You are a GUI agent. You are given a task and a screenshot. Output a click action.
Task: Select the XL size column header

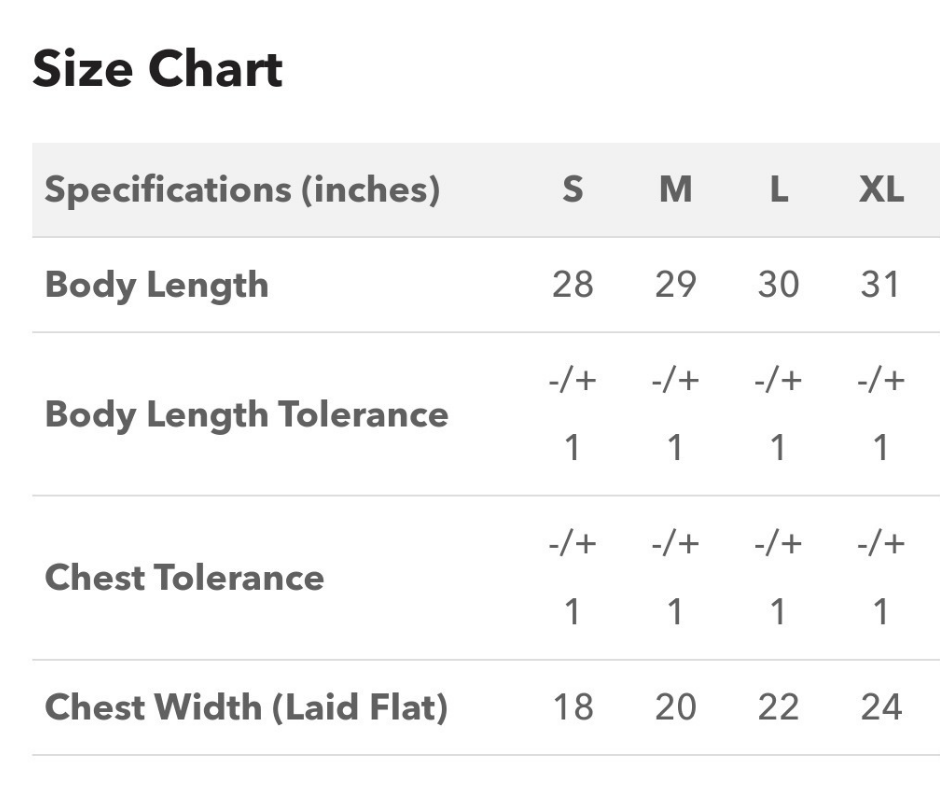(x=880, y=190)
